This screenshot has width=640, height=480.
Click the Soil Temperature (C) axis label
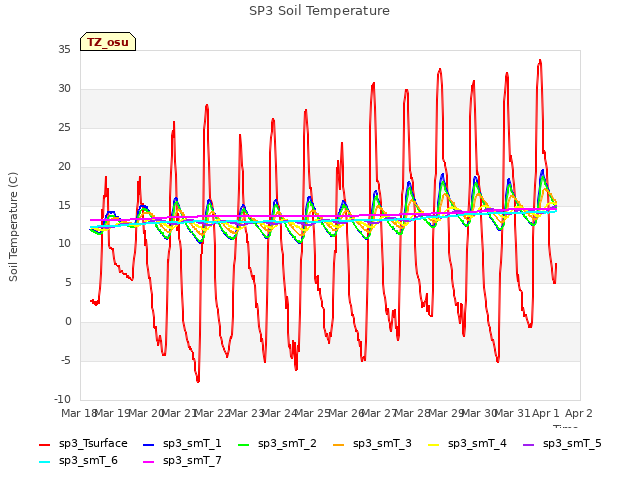coord(13,227)
